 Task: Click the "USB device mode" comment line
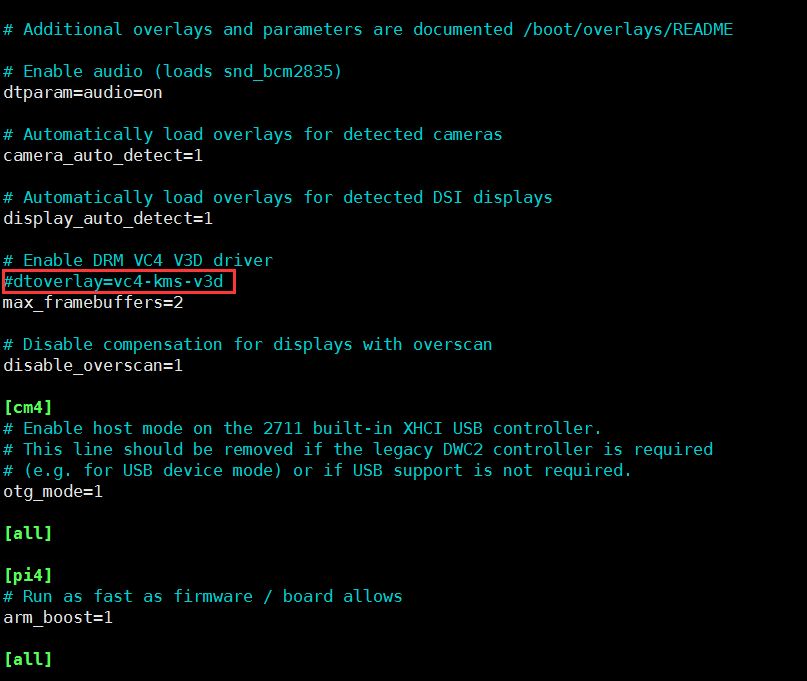(317, 470)
